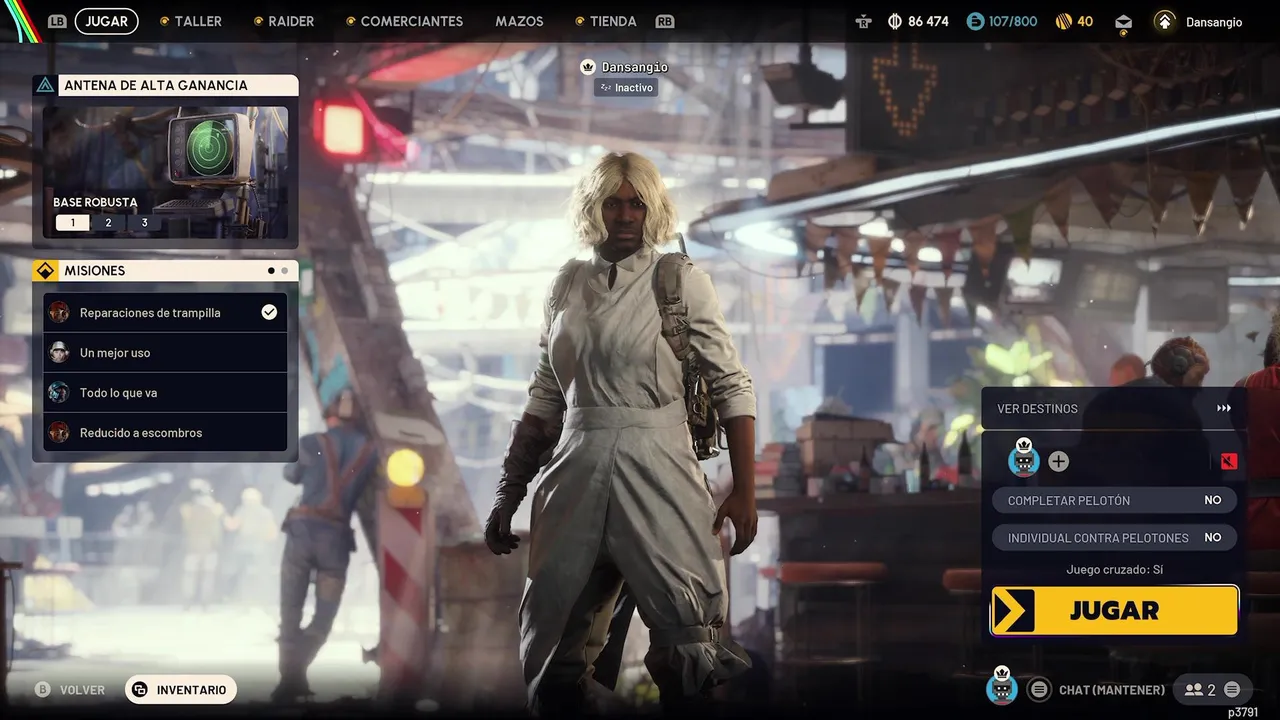Add a squad member with plus icon

pyautogui.click(x=1058, y=461)
